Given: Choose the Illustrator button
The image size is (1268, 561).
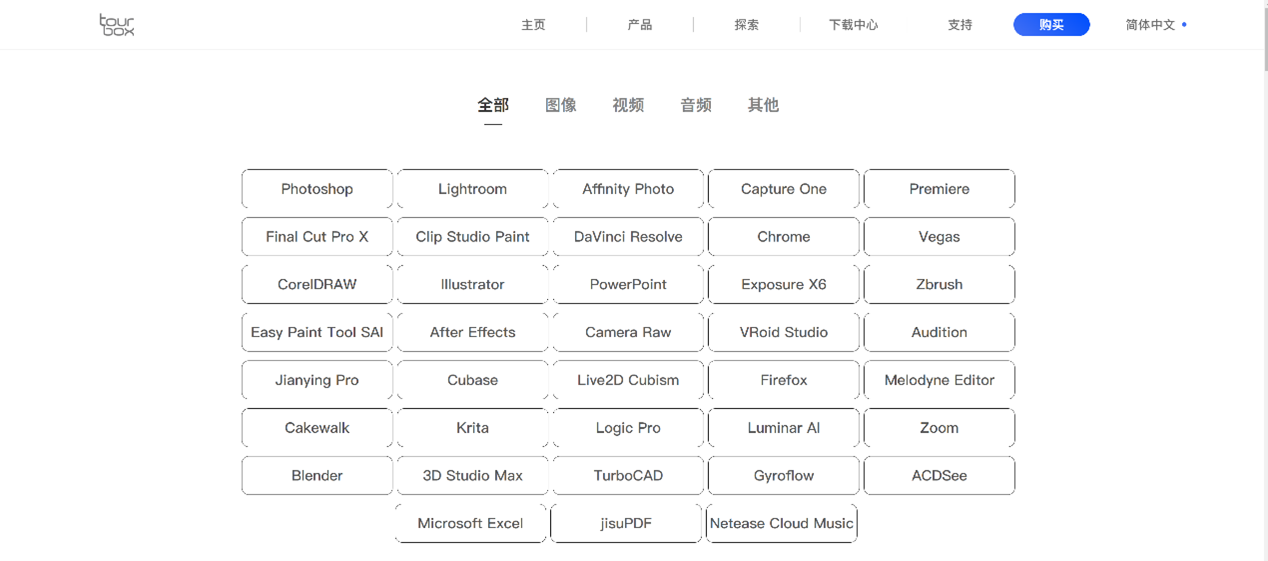Looking at the screenshot, I should pos(472,284).
